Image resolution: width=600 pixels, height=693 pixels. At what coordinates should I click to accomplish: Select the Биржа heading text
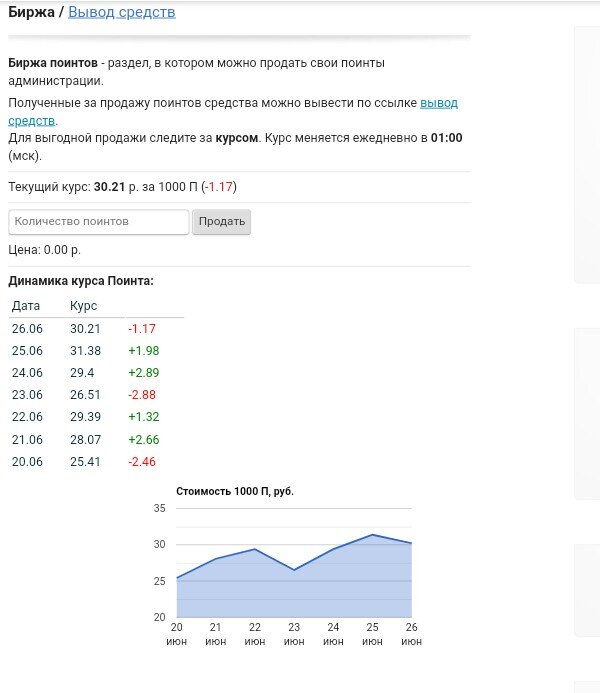[31, 12]
